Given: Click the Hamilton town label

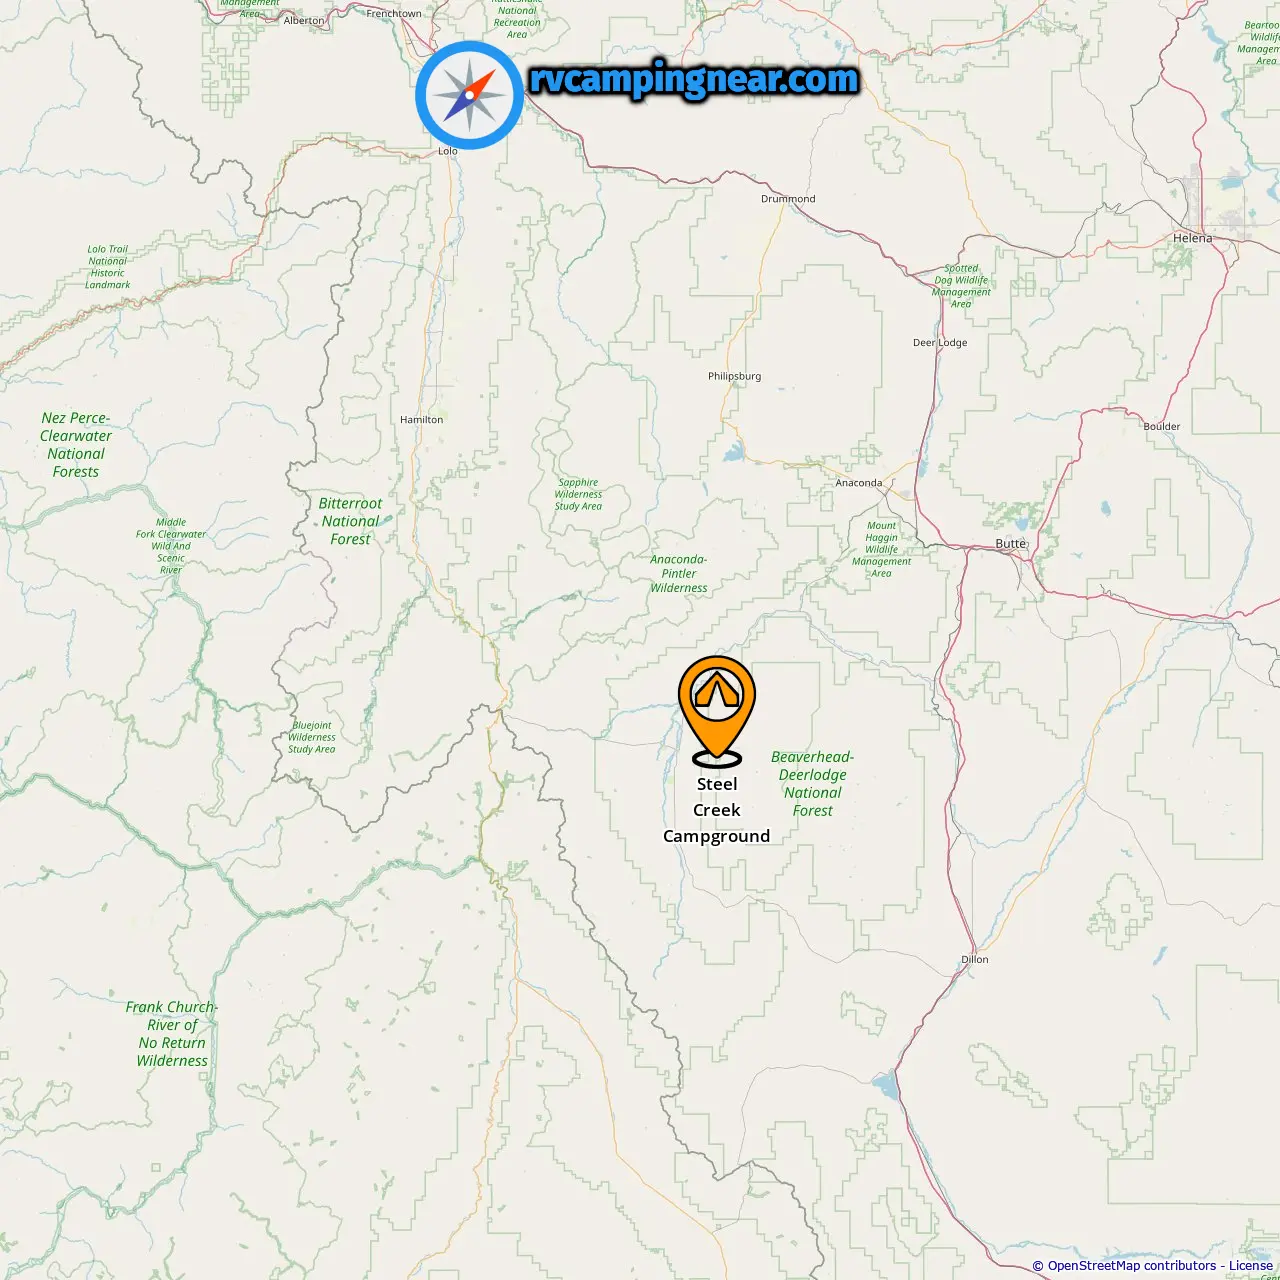Looking at the screenshot, I should pos(421,420).
